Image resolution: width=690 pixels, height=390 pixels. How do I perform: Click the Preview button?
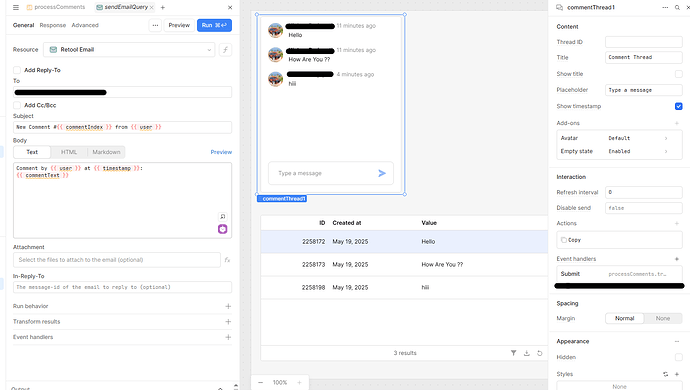pyautogui.click(x=179, y=25)
